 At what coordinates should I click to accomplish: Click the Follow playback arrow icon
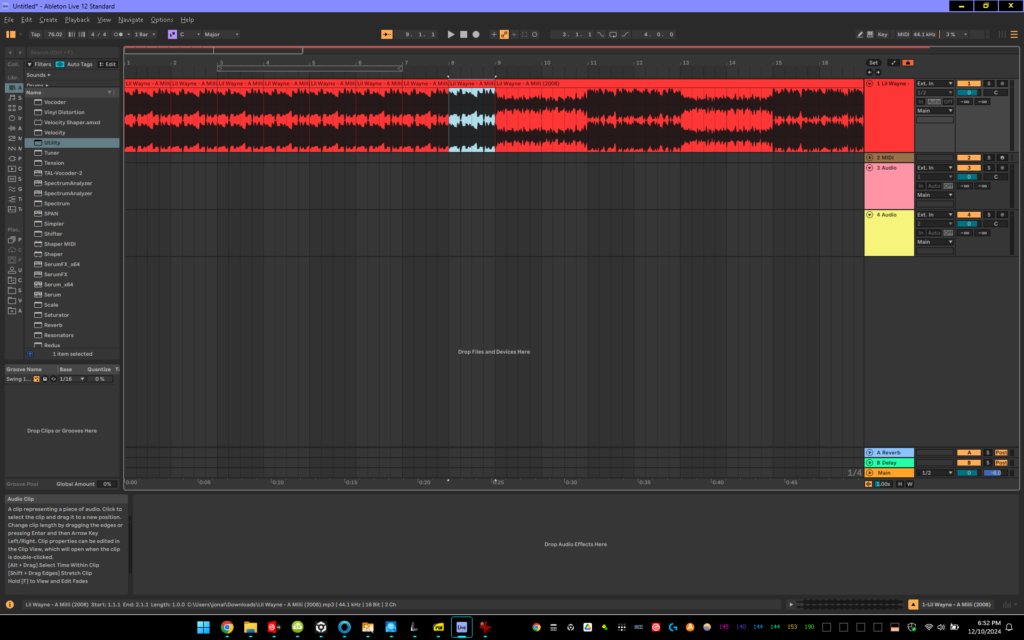point(515,34)
